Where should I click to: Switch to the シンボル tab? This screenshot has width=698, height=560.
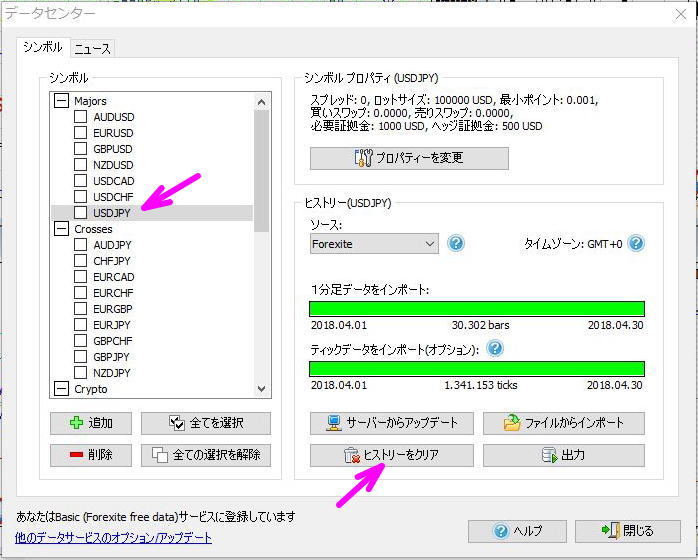click(43, 47)
